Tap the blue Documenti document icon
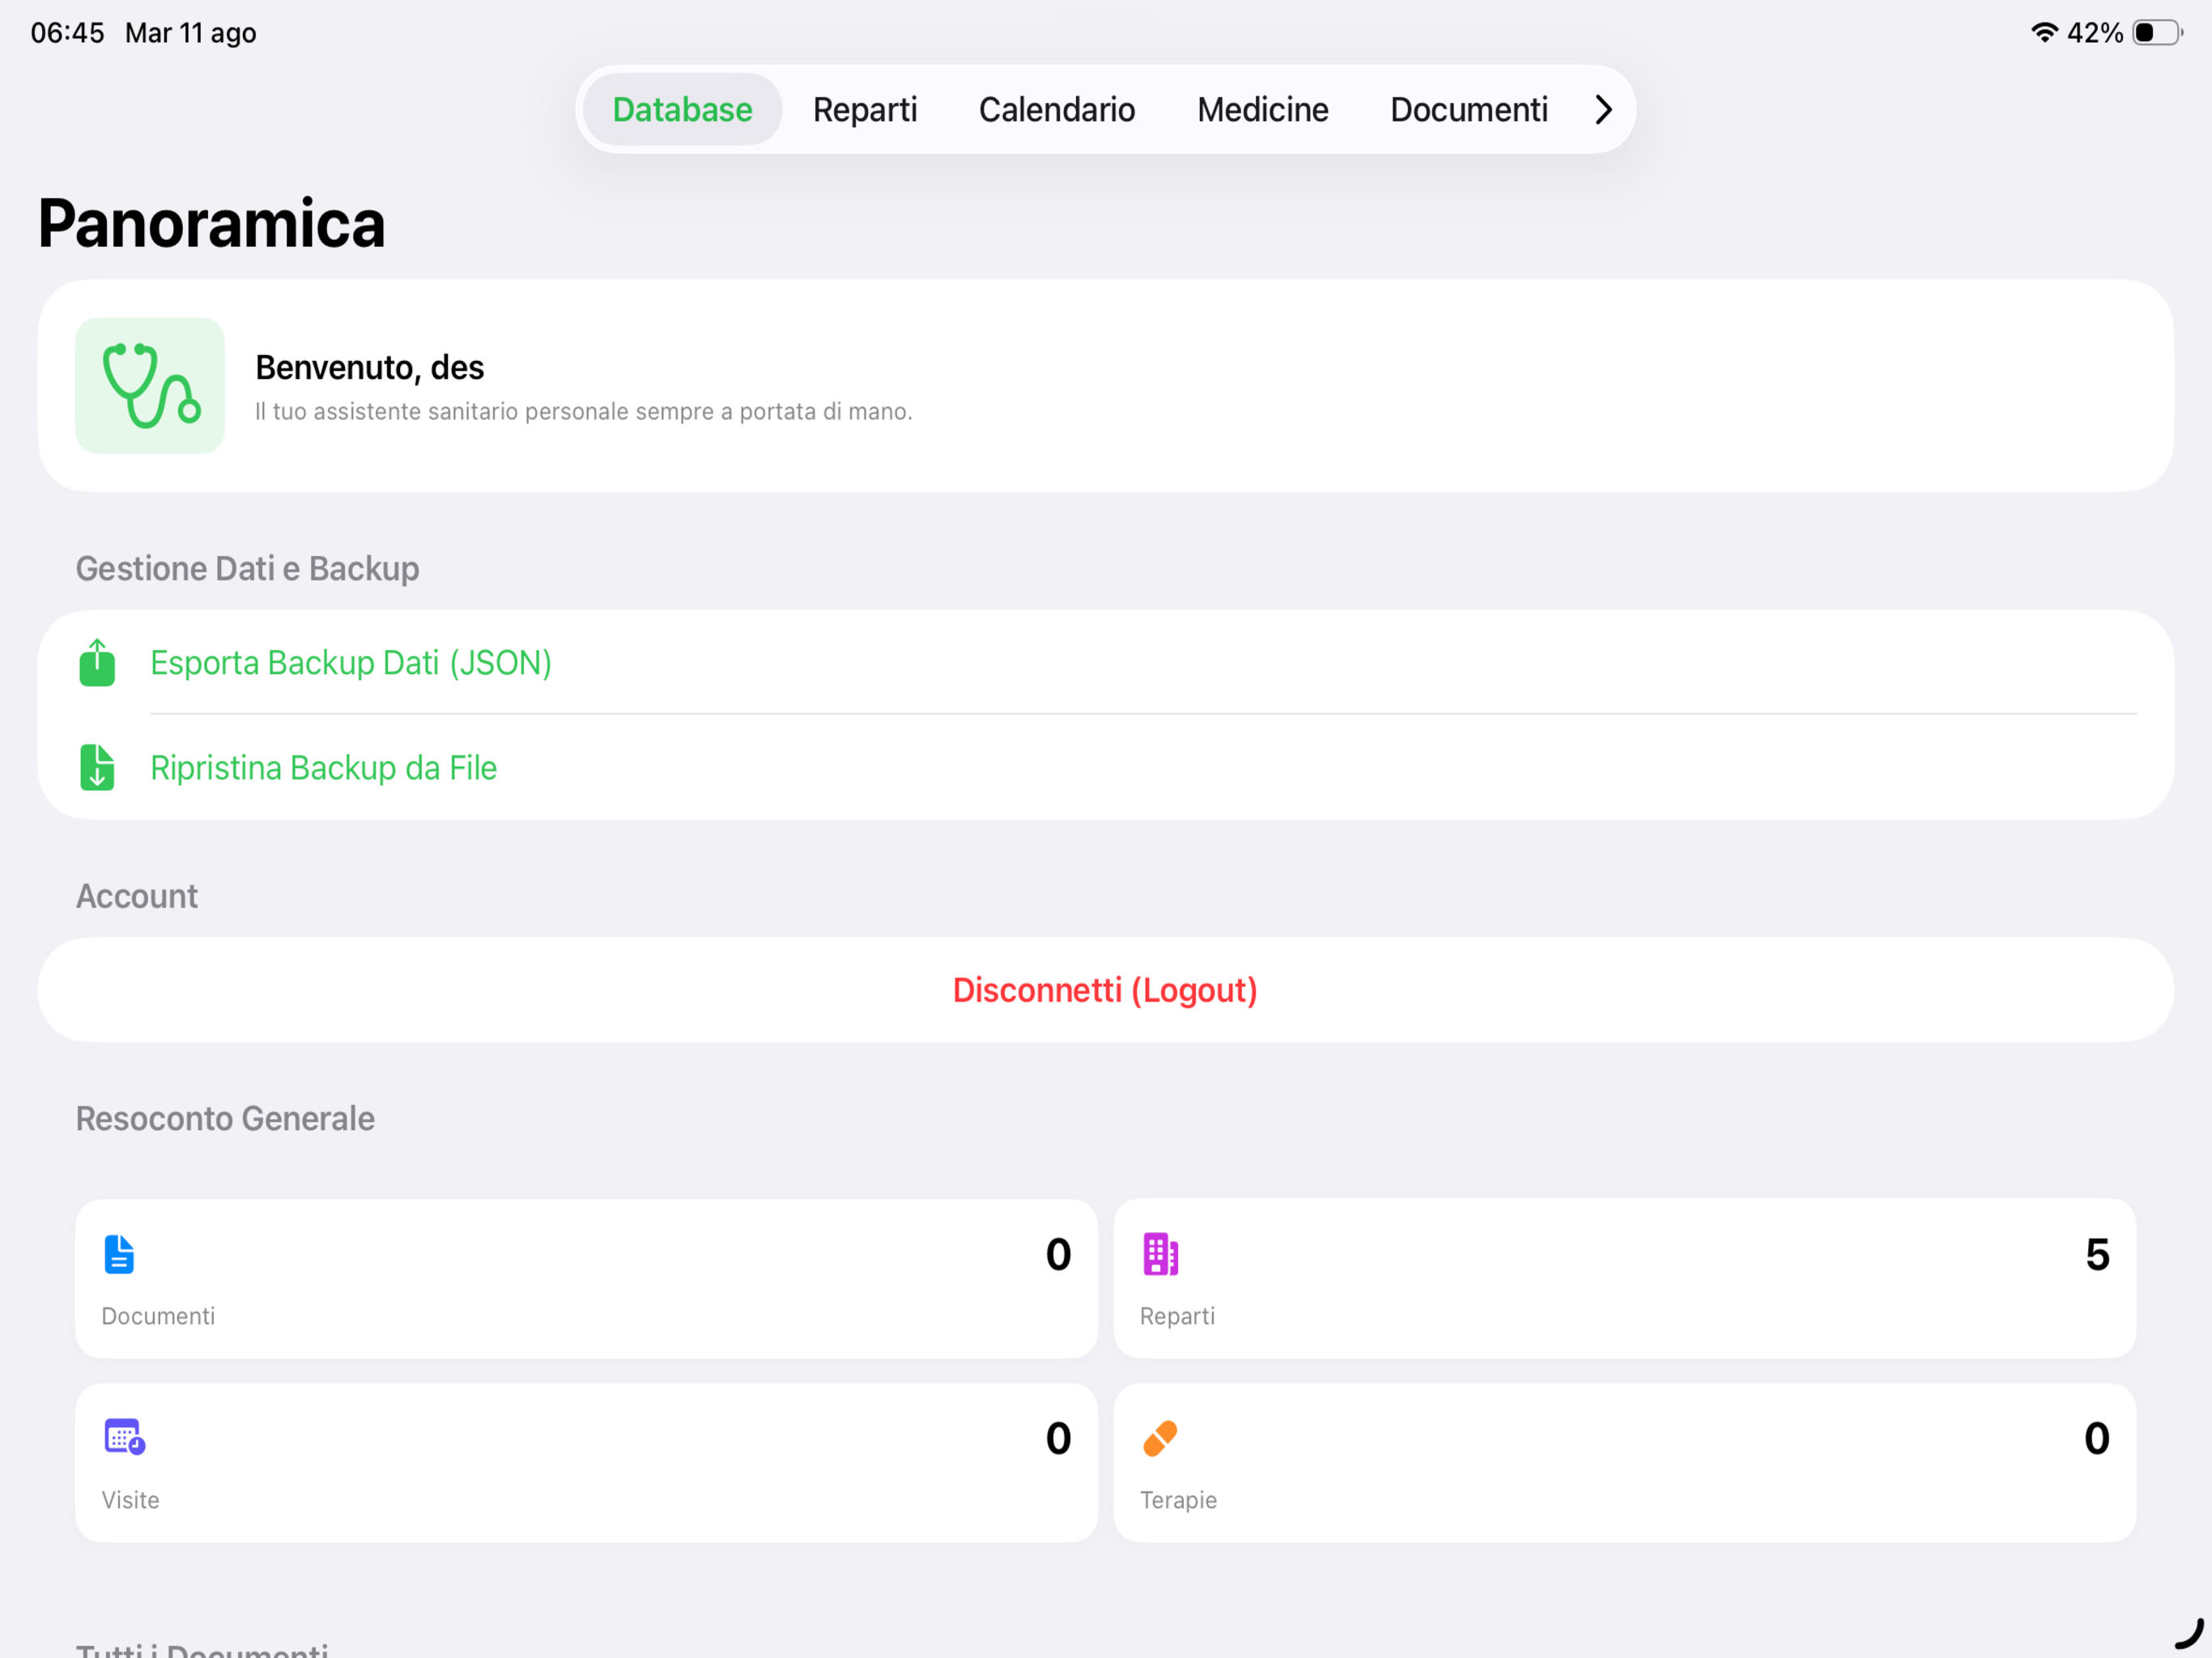 tap(119, 1254)
